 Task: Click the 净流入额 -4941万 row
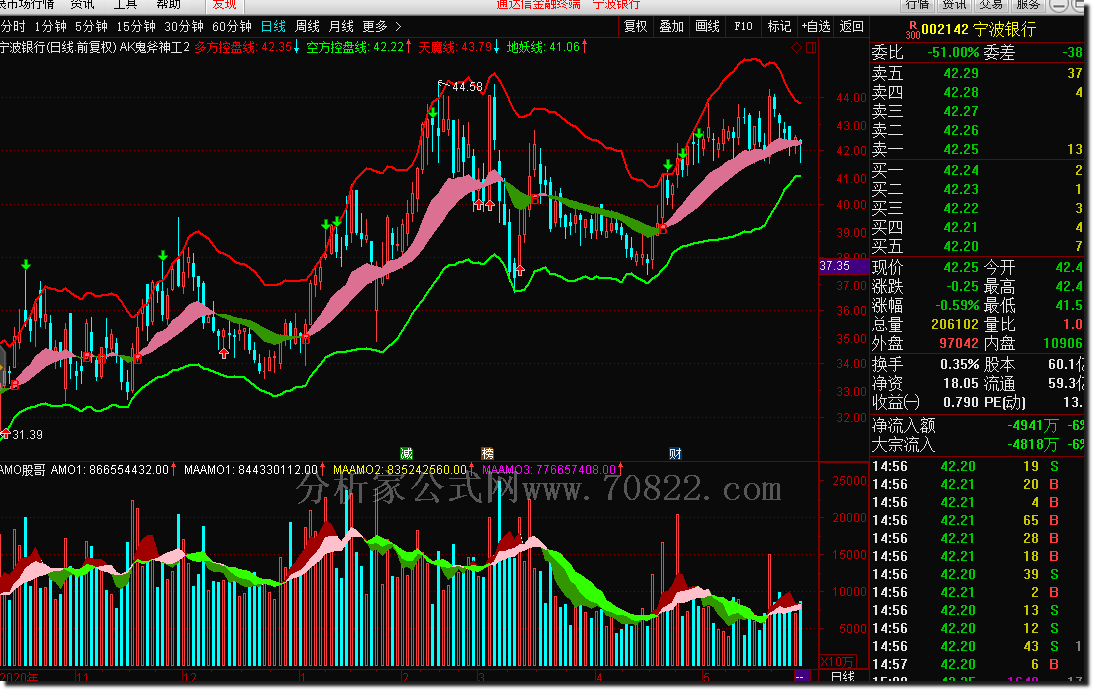[x=977, y=426]
